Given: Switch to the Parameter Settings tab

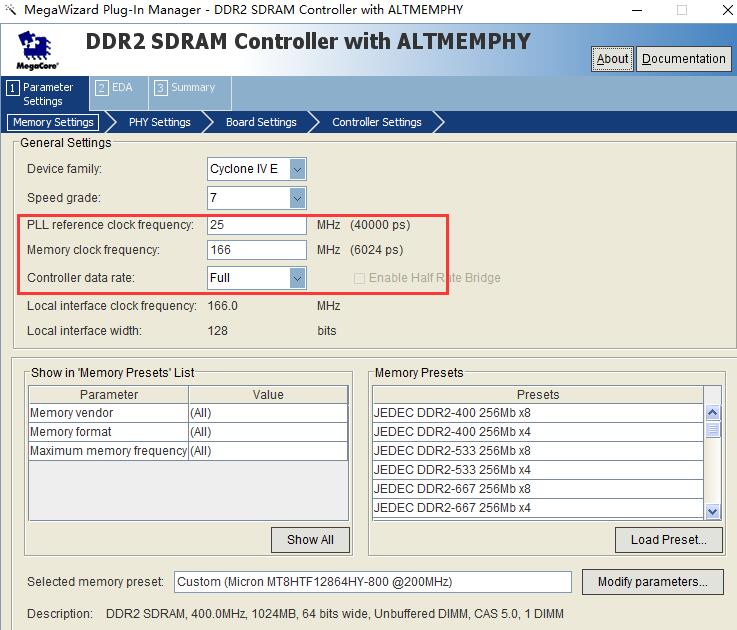Looking at the screenshot, I should (x=45, y=94).
